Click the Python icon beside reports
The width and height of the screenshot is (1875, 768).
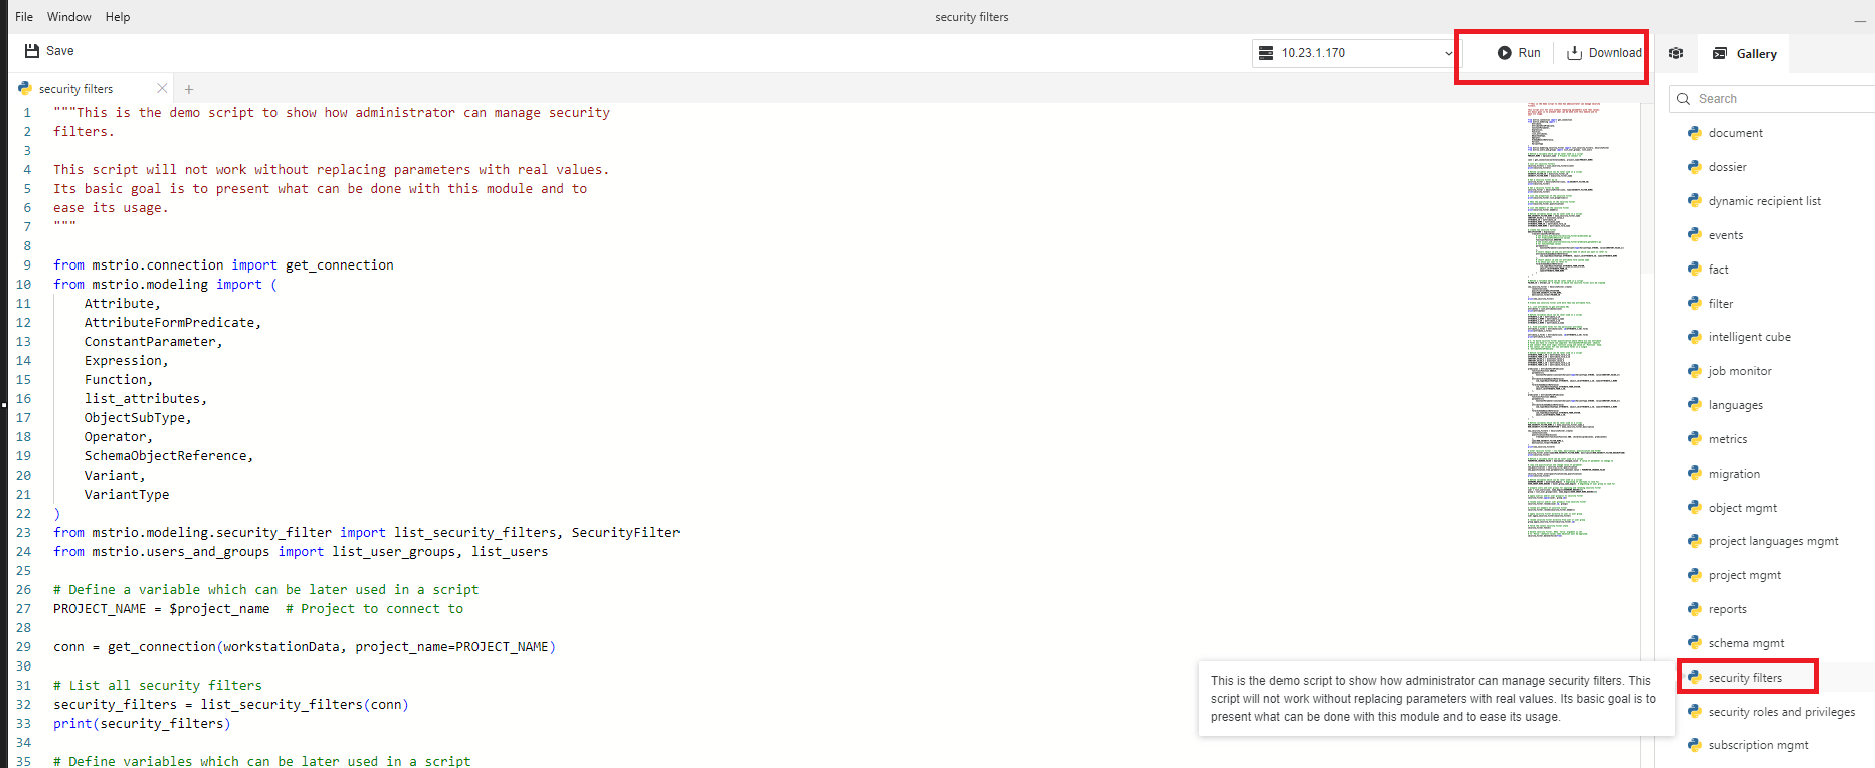[x=1694, y=609]
